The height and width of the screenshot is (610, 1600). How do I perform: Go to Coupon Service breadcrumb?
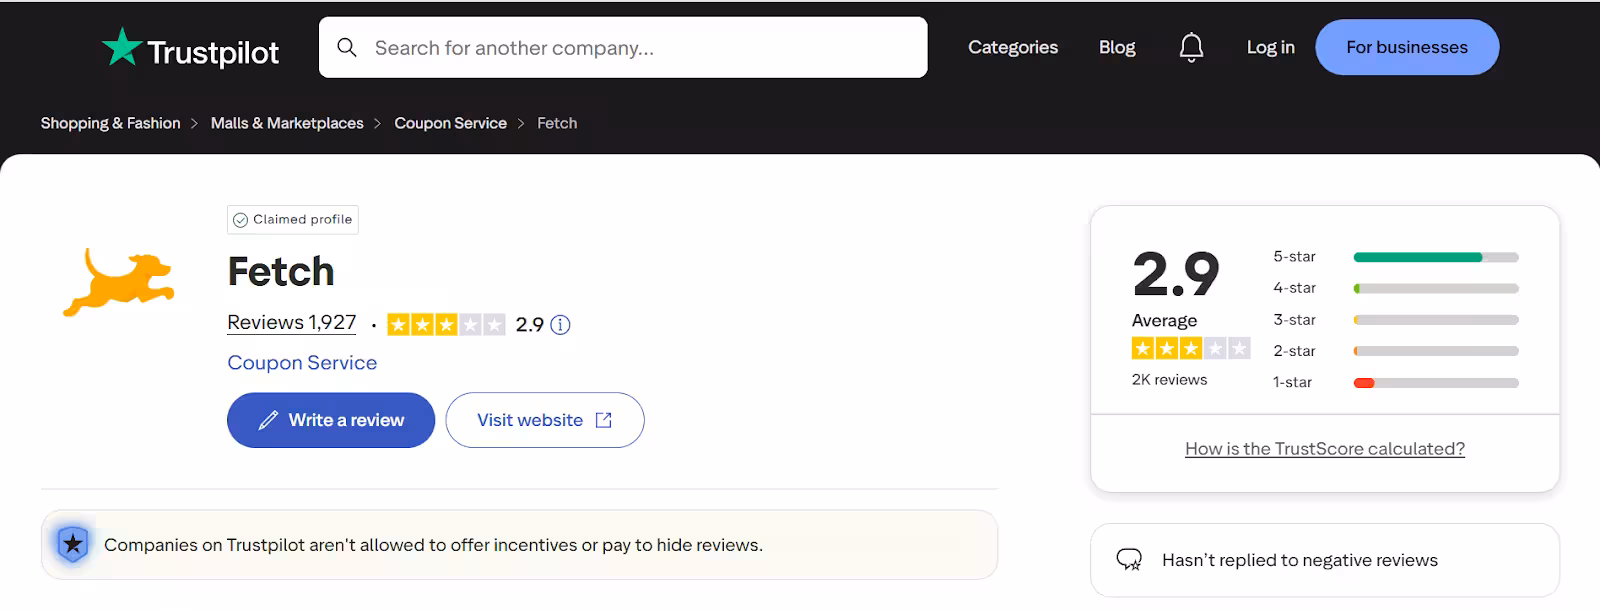pyautogui.click(x=451, y=123)
